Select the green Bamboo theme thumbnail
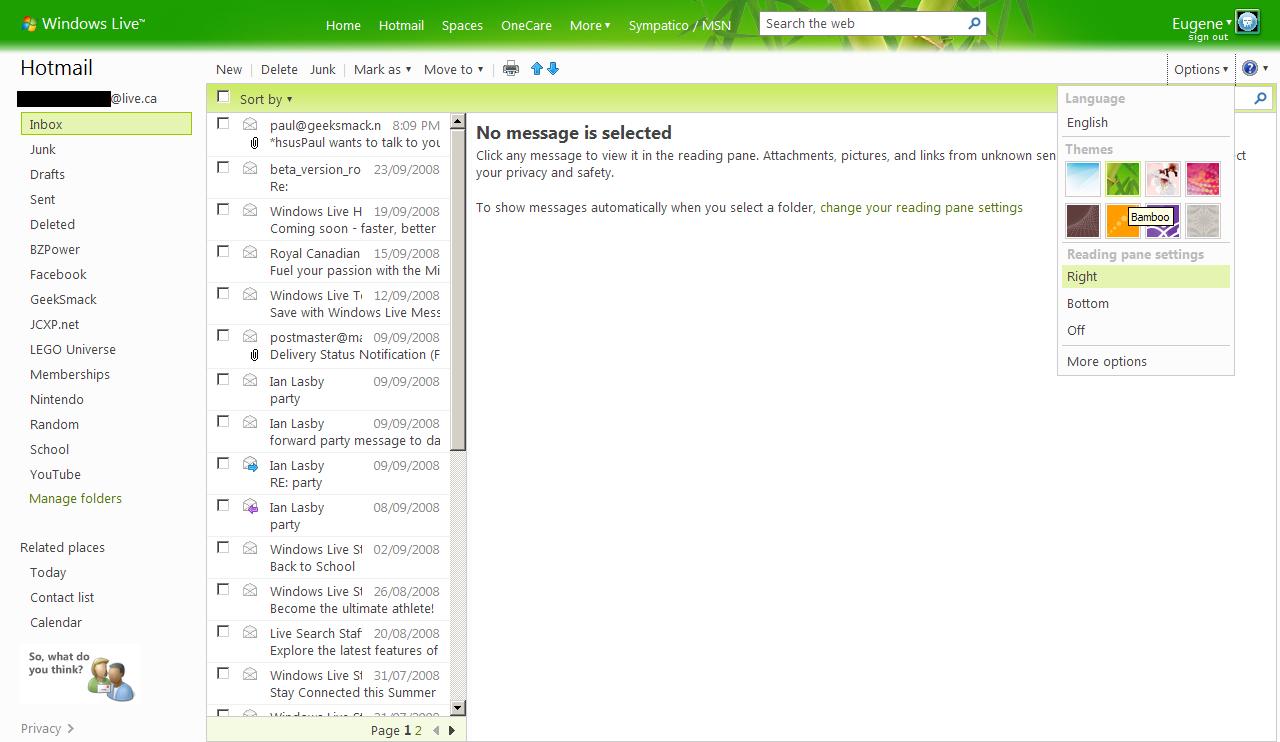1280x742 pixels. [x=1123, y=179]
